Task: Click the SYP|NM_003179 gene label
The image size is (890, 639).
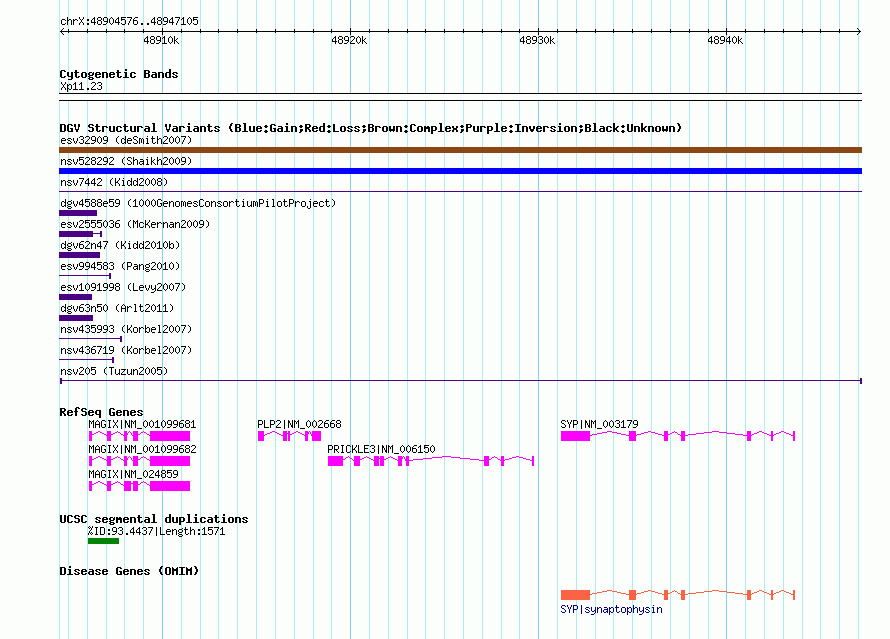Action: (x=599, y=424)
